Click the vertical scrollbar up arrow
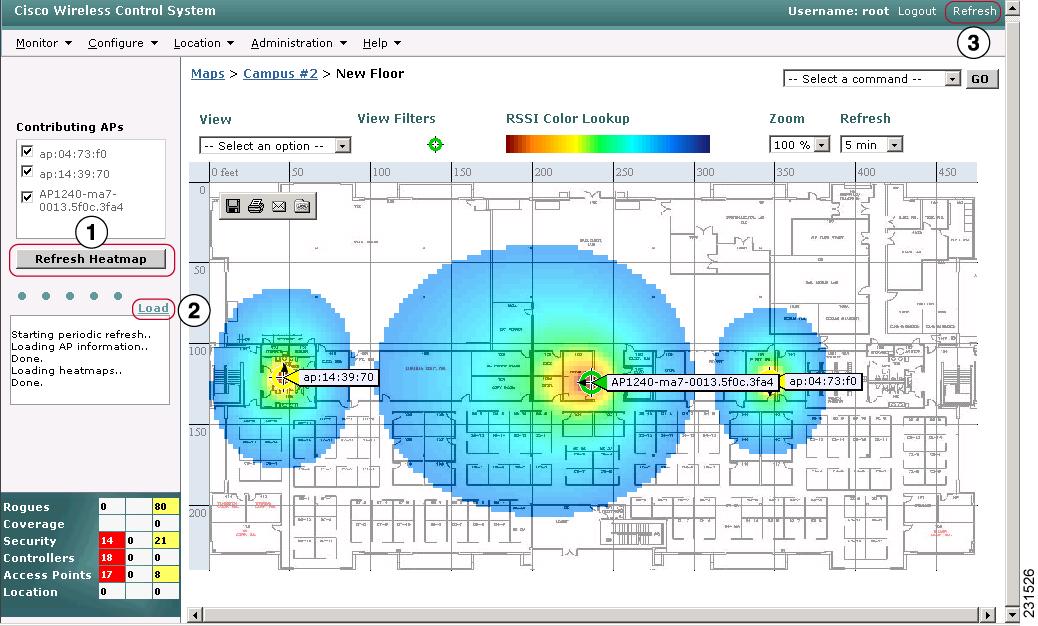This screenshot has width=1038, height=626. [1012, 8]
